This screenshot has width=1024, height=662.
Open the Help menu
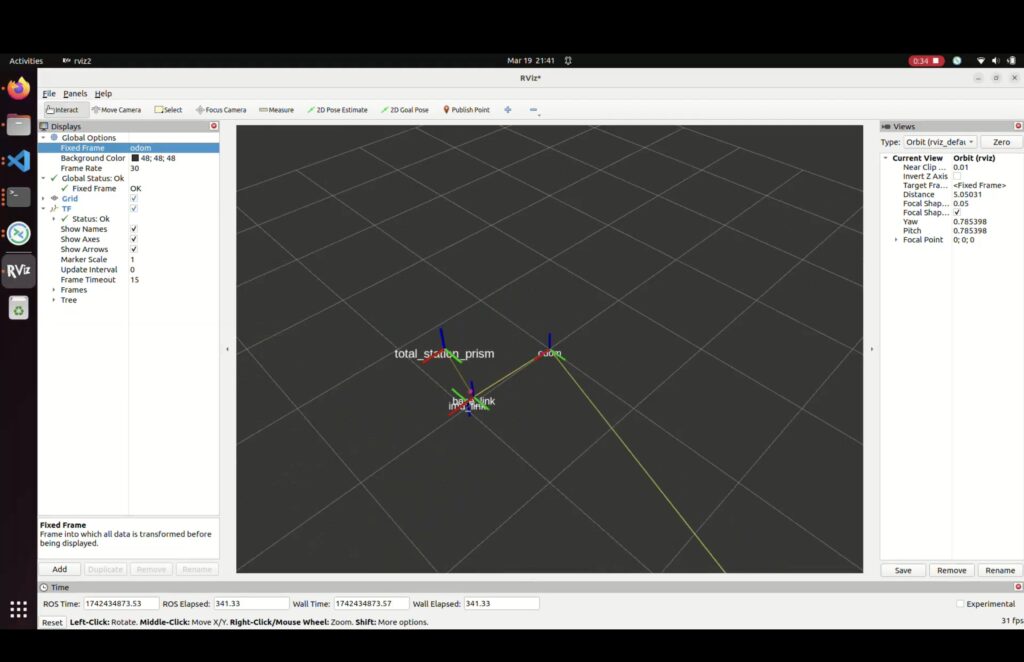pyautogui.click(x=103, y=93)
